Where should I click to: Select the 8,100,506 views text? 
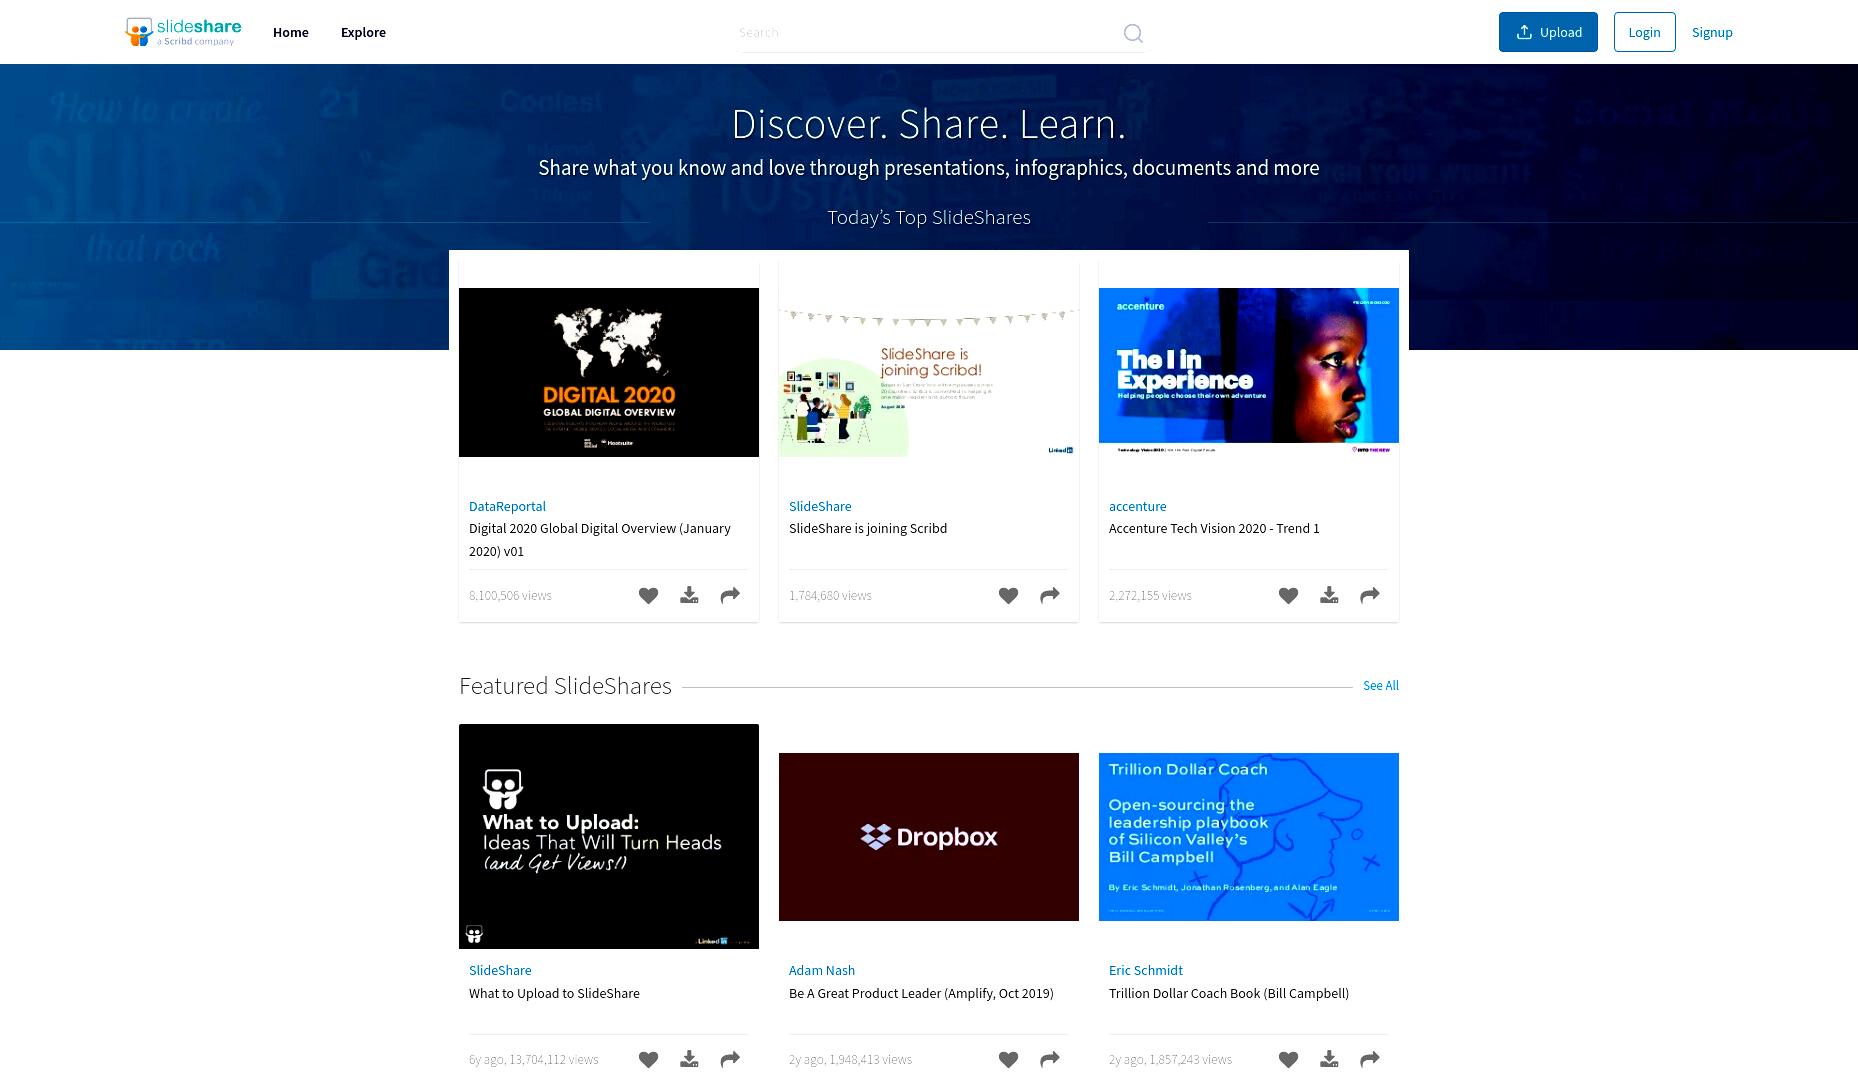click(510, 596)
